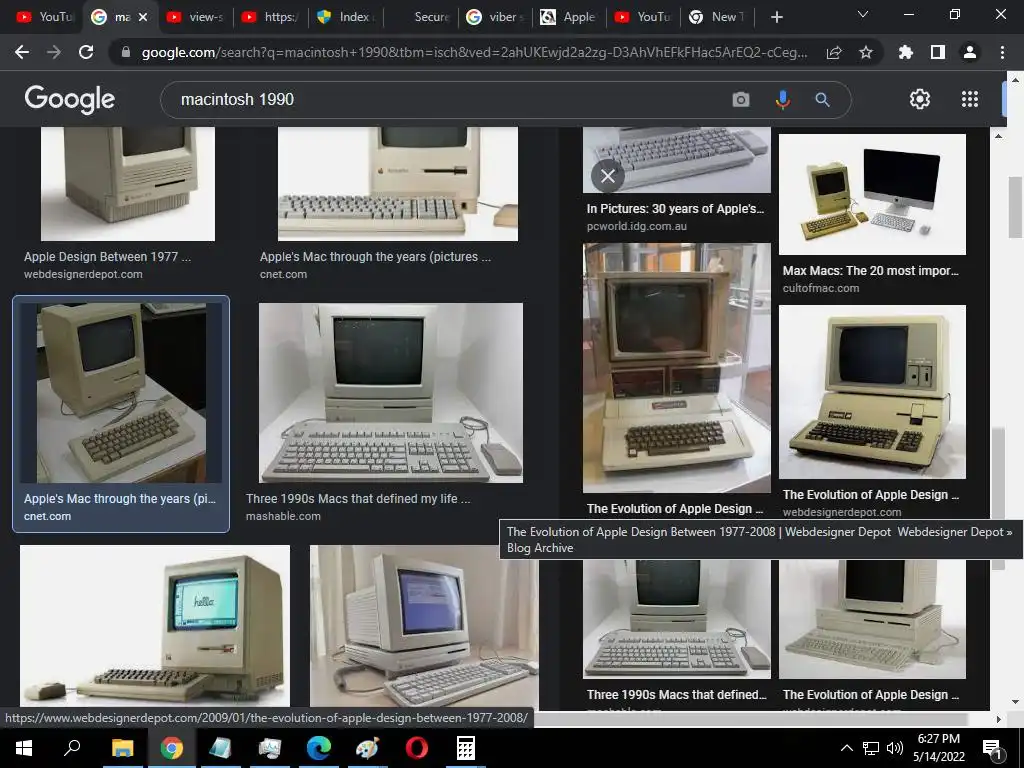
Task: Switch to the Apple tab
Action: tap(568, 17)
